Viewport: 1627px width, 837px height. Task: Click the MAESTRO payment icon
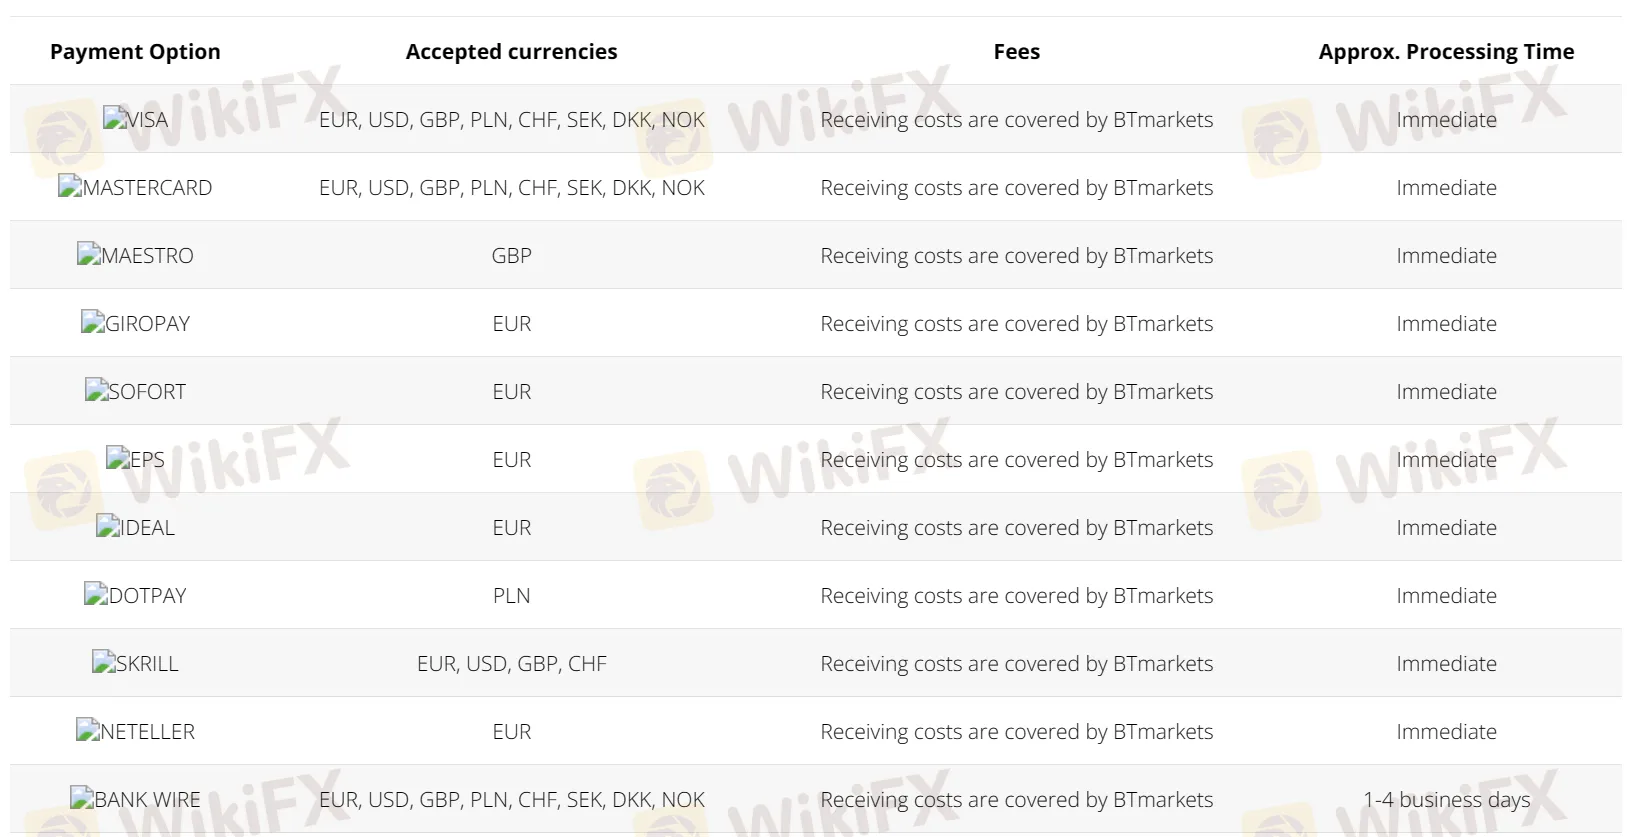click(135, 255)
